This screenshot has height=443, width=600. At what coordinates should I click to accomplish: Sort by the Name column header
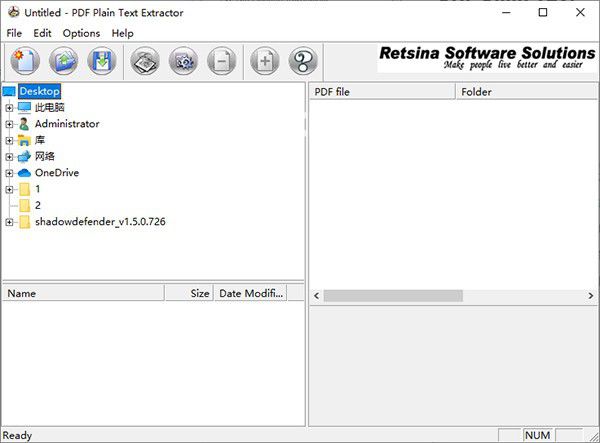83,293
